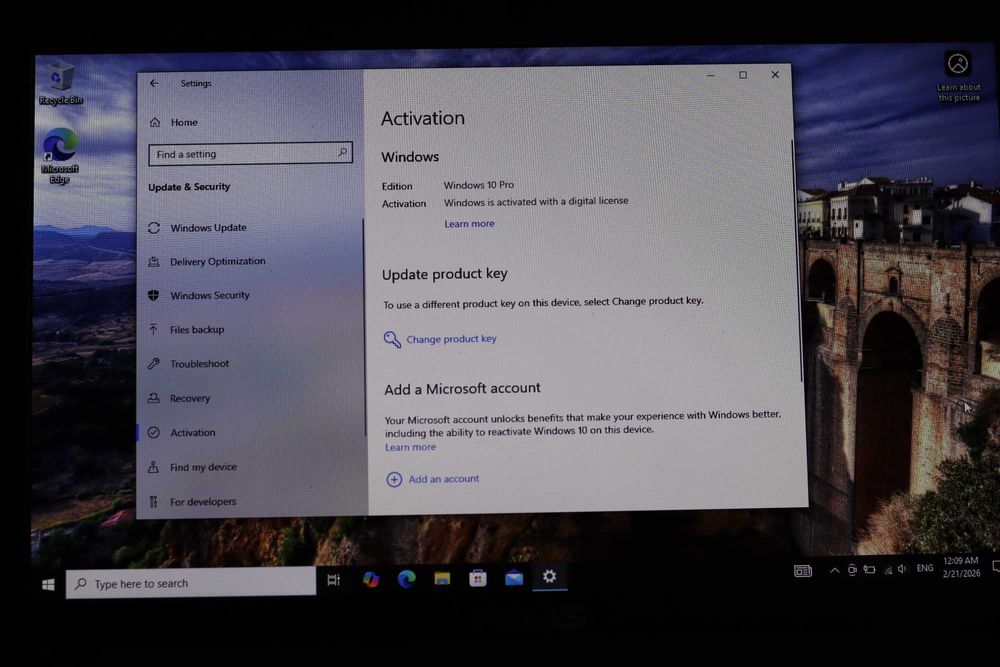Open Microsoft Store from the taskbar

pos(478,578)
